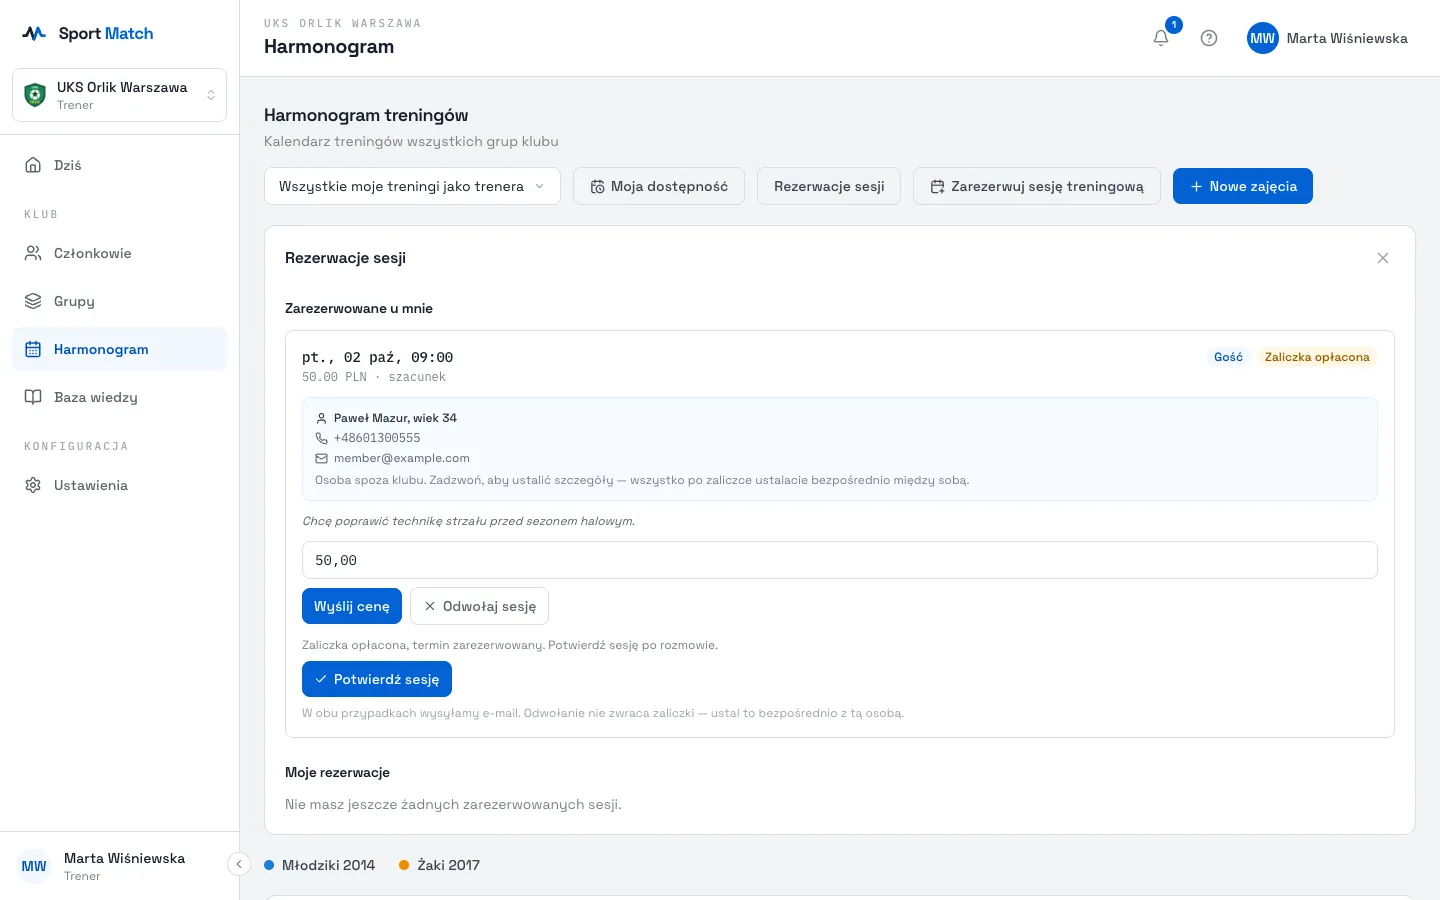Click the Sport Match logo
This screenshot has height=900, width=1440.
pos(88,33)
